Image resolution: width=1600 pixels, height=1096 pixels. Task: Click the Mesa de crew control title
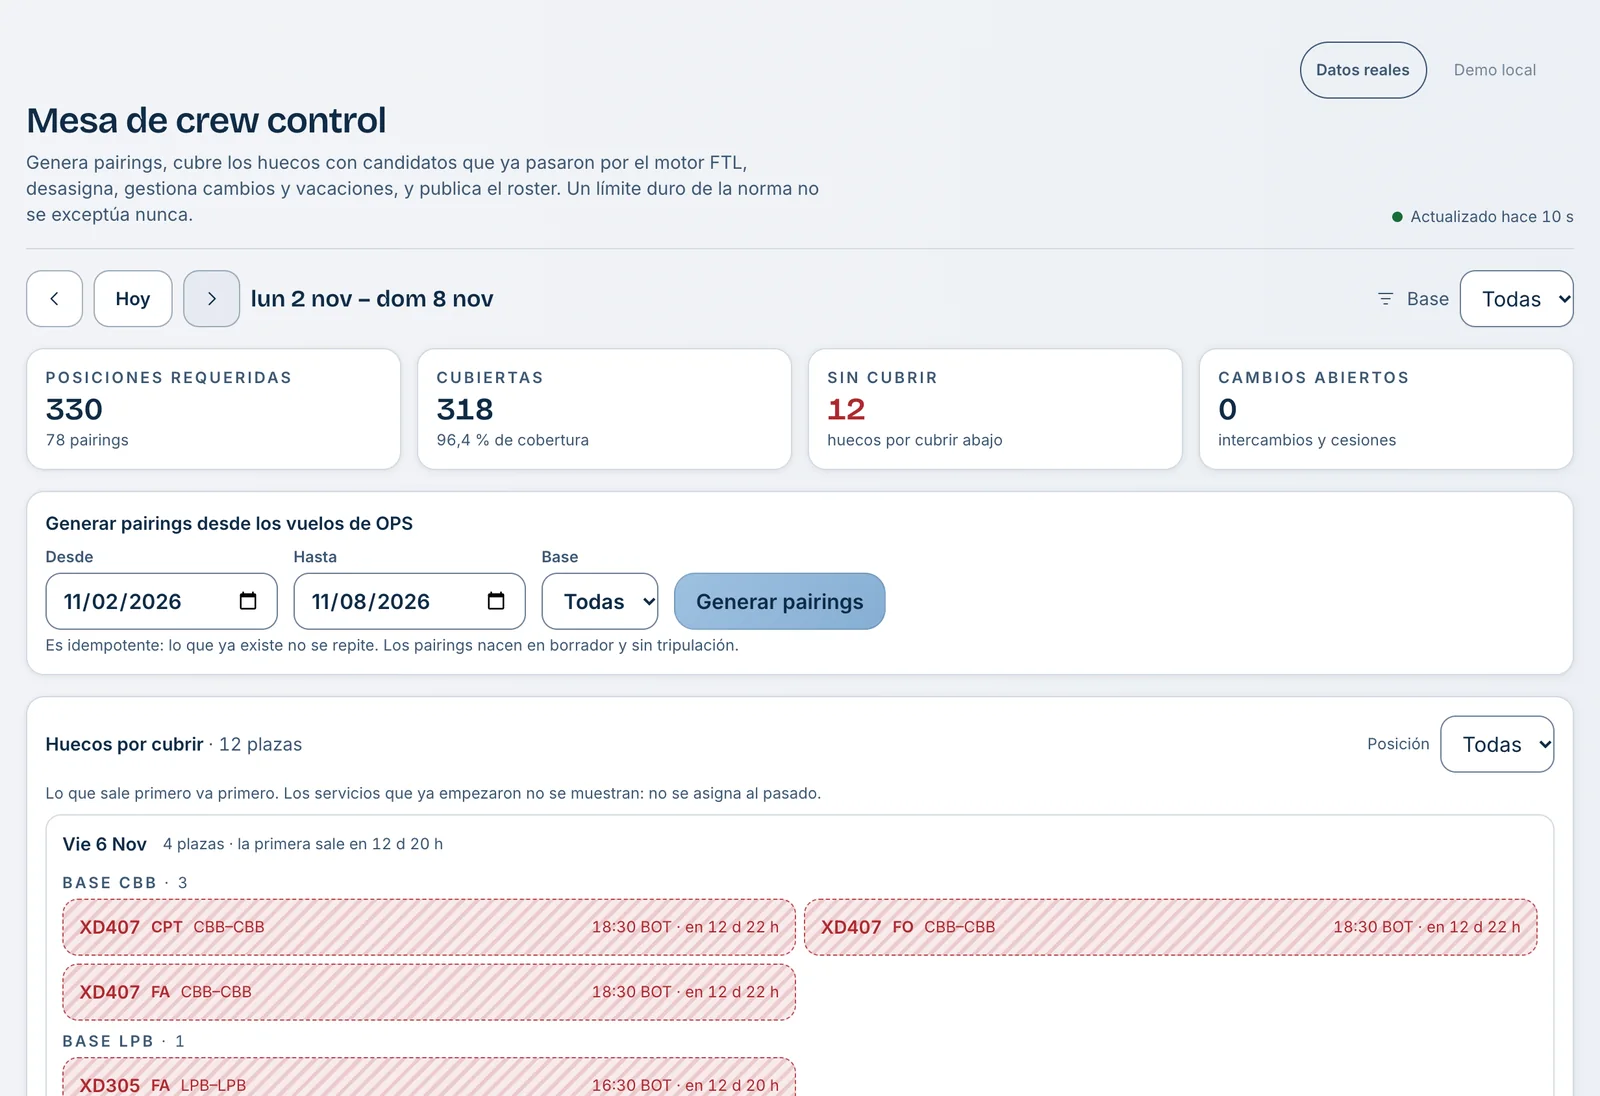[206, 120]
